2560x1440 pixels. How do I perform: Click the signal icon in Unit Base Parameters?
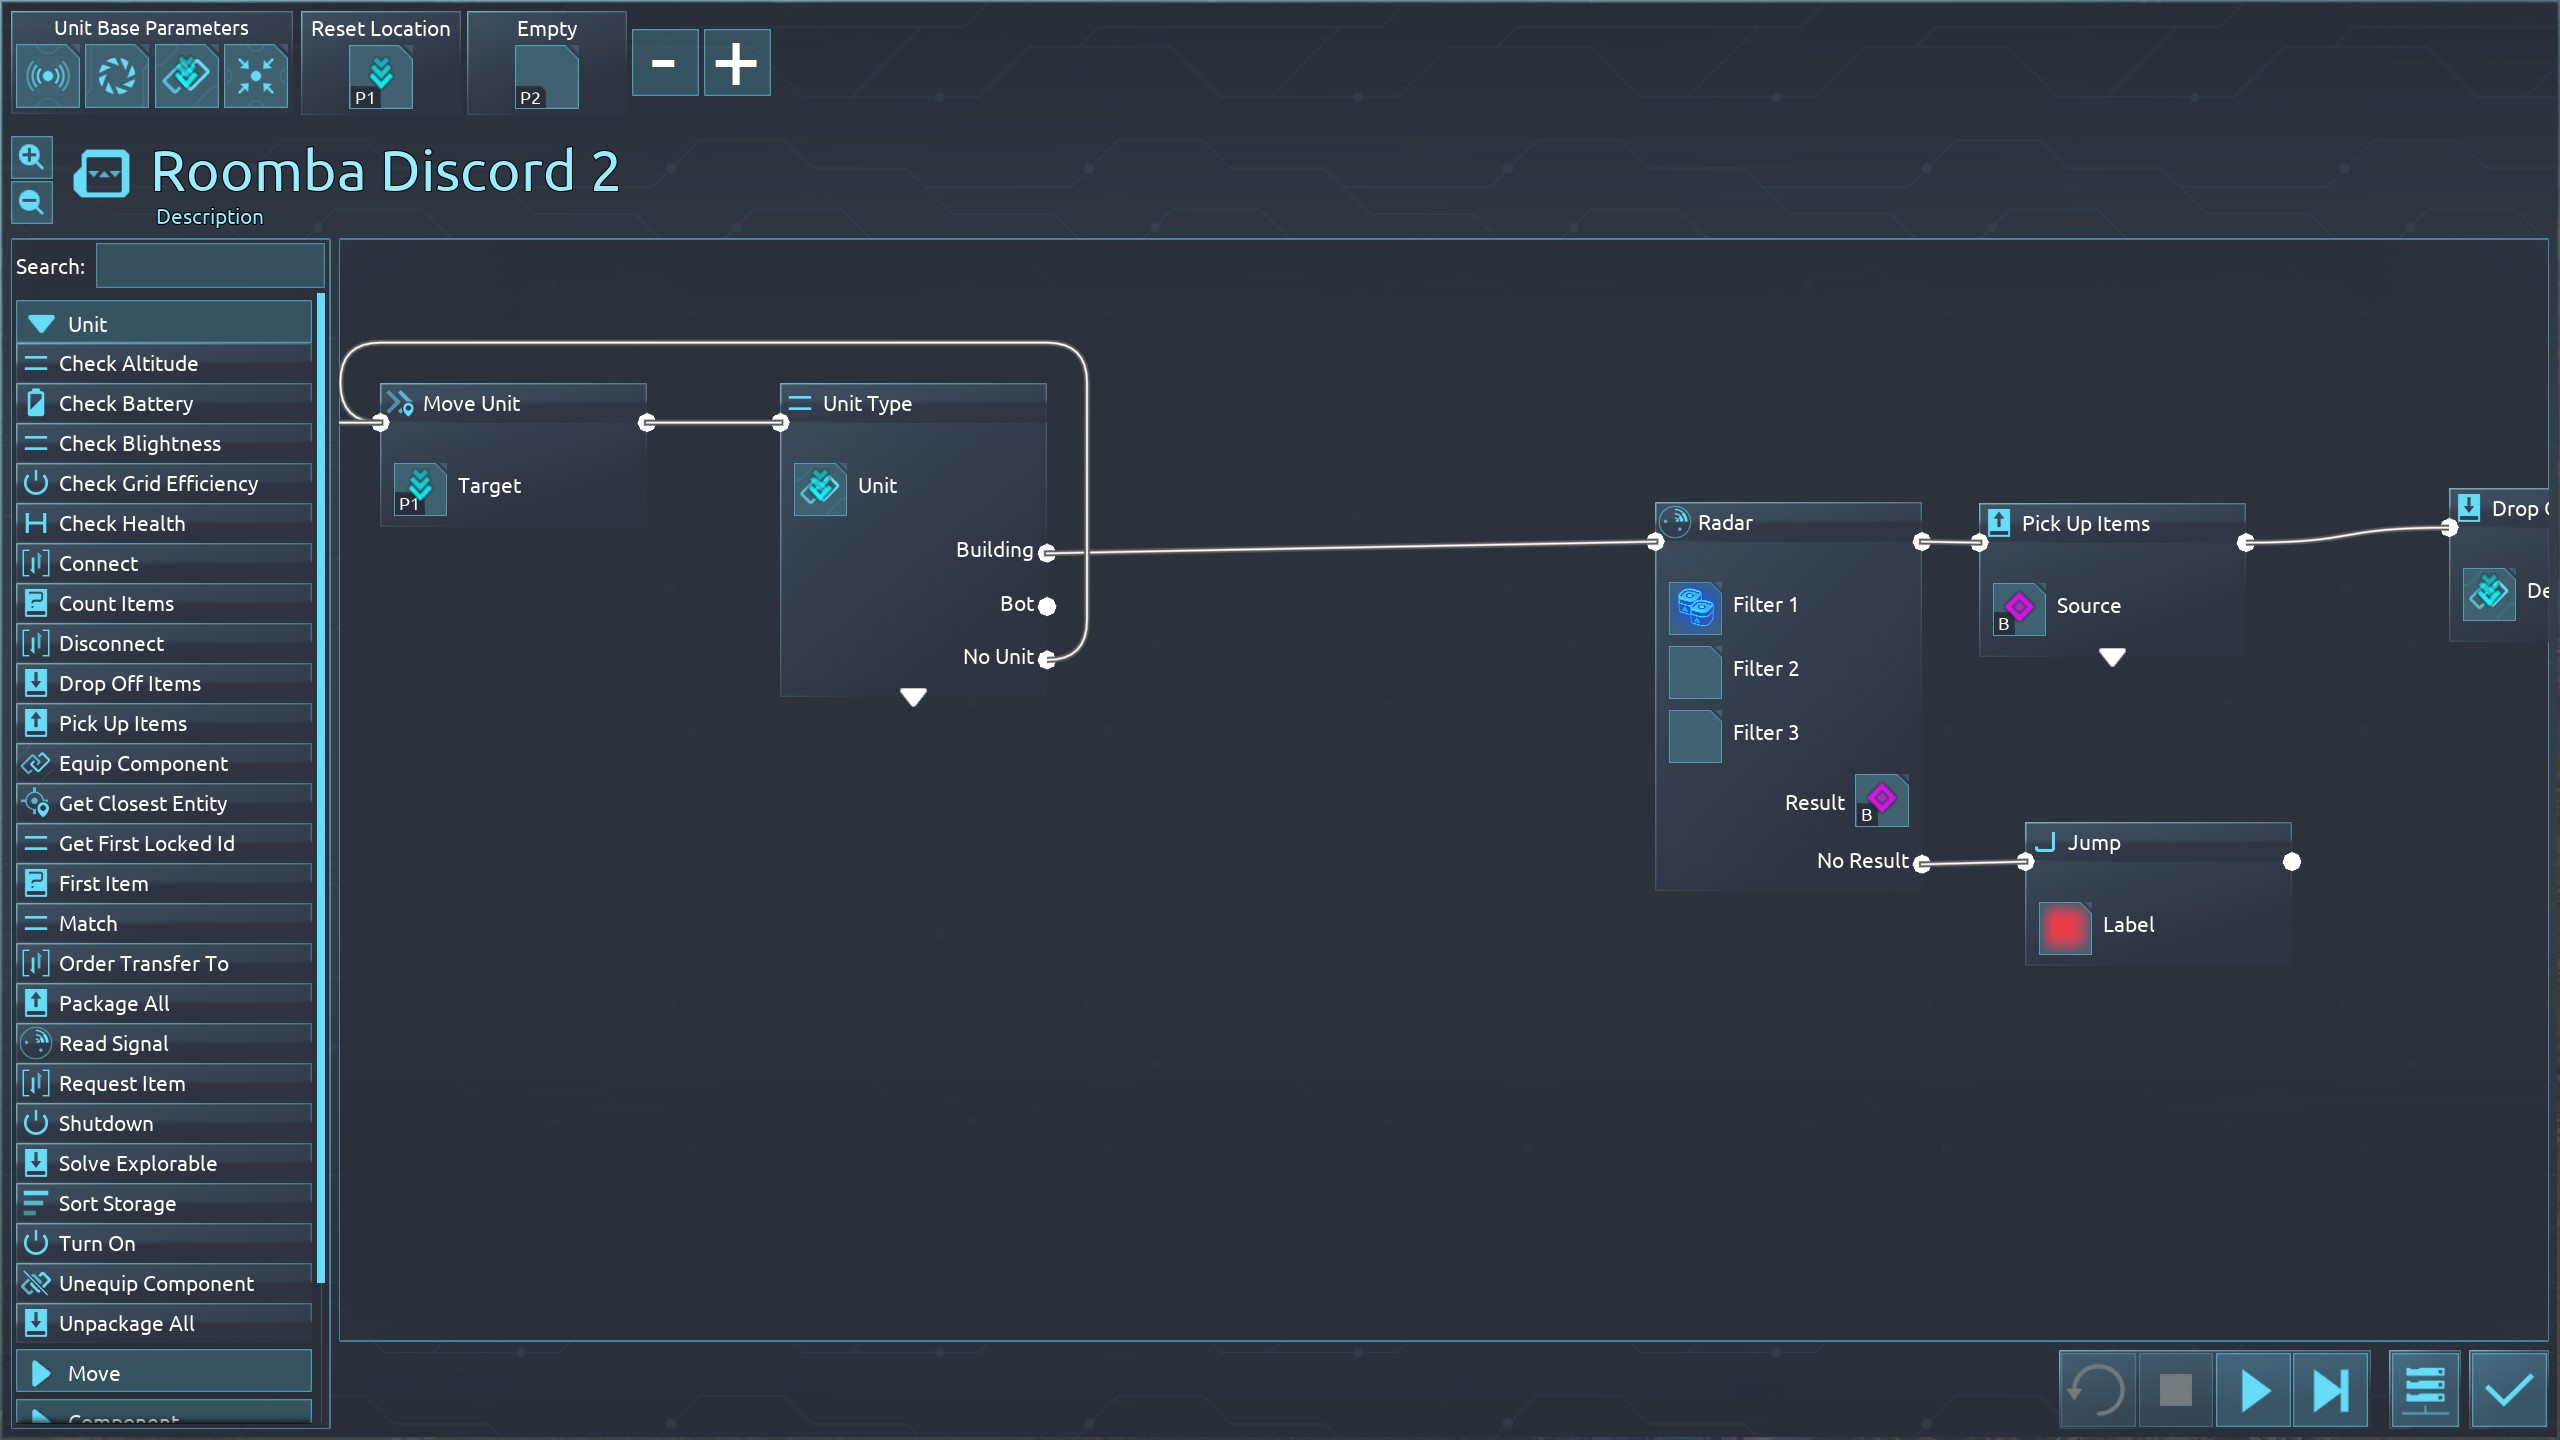pyautogui.click(x=48, y=76)
